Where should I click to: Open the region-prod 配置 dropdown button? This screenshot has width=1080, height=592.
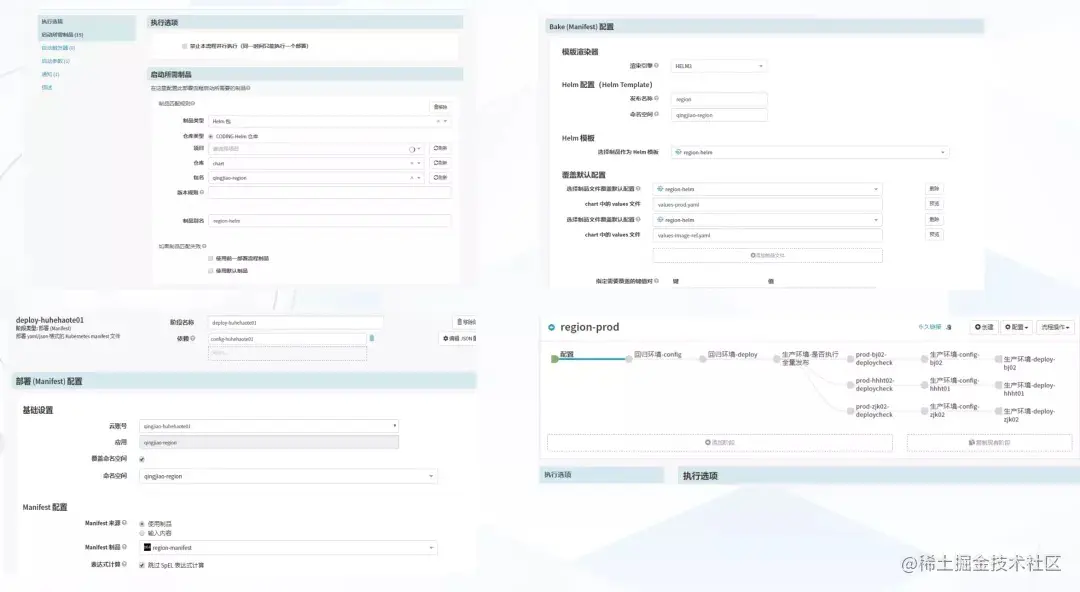[x=1017, y=327]
